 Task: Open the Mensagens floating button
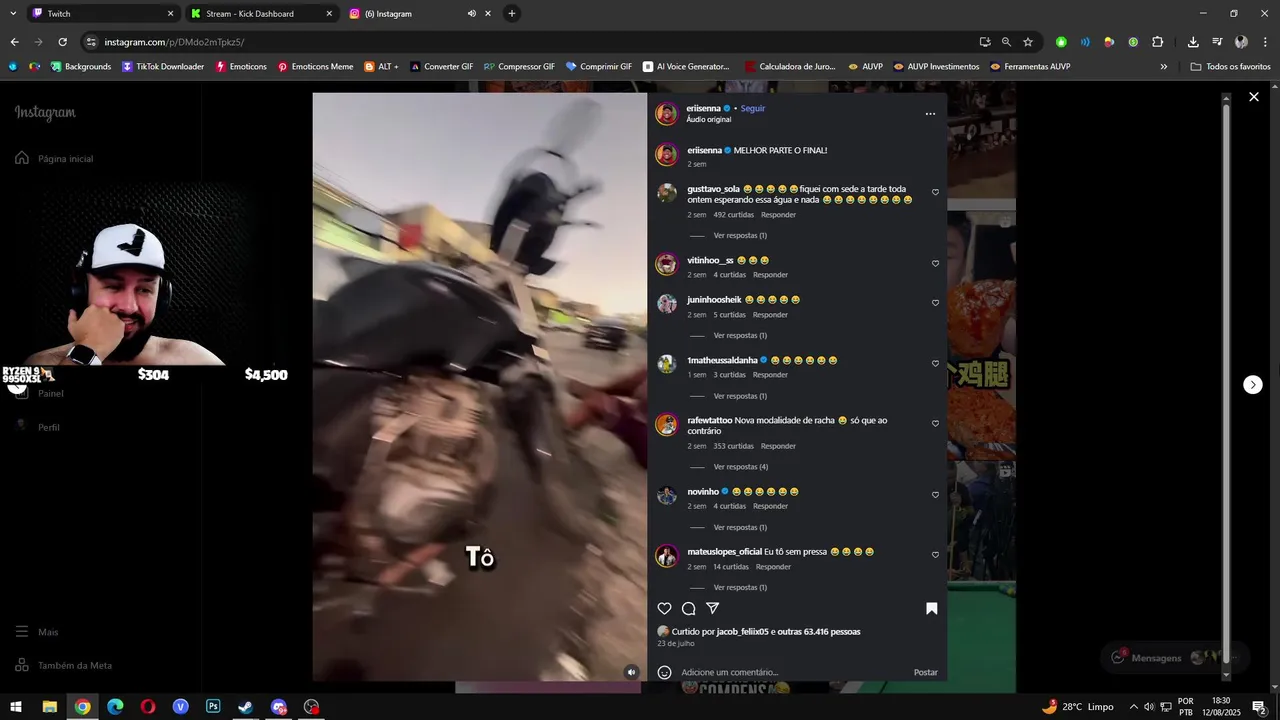(x=1174, y=657)
